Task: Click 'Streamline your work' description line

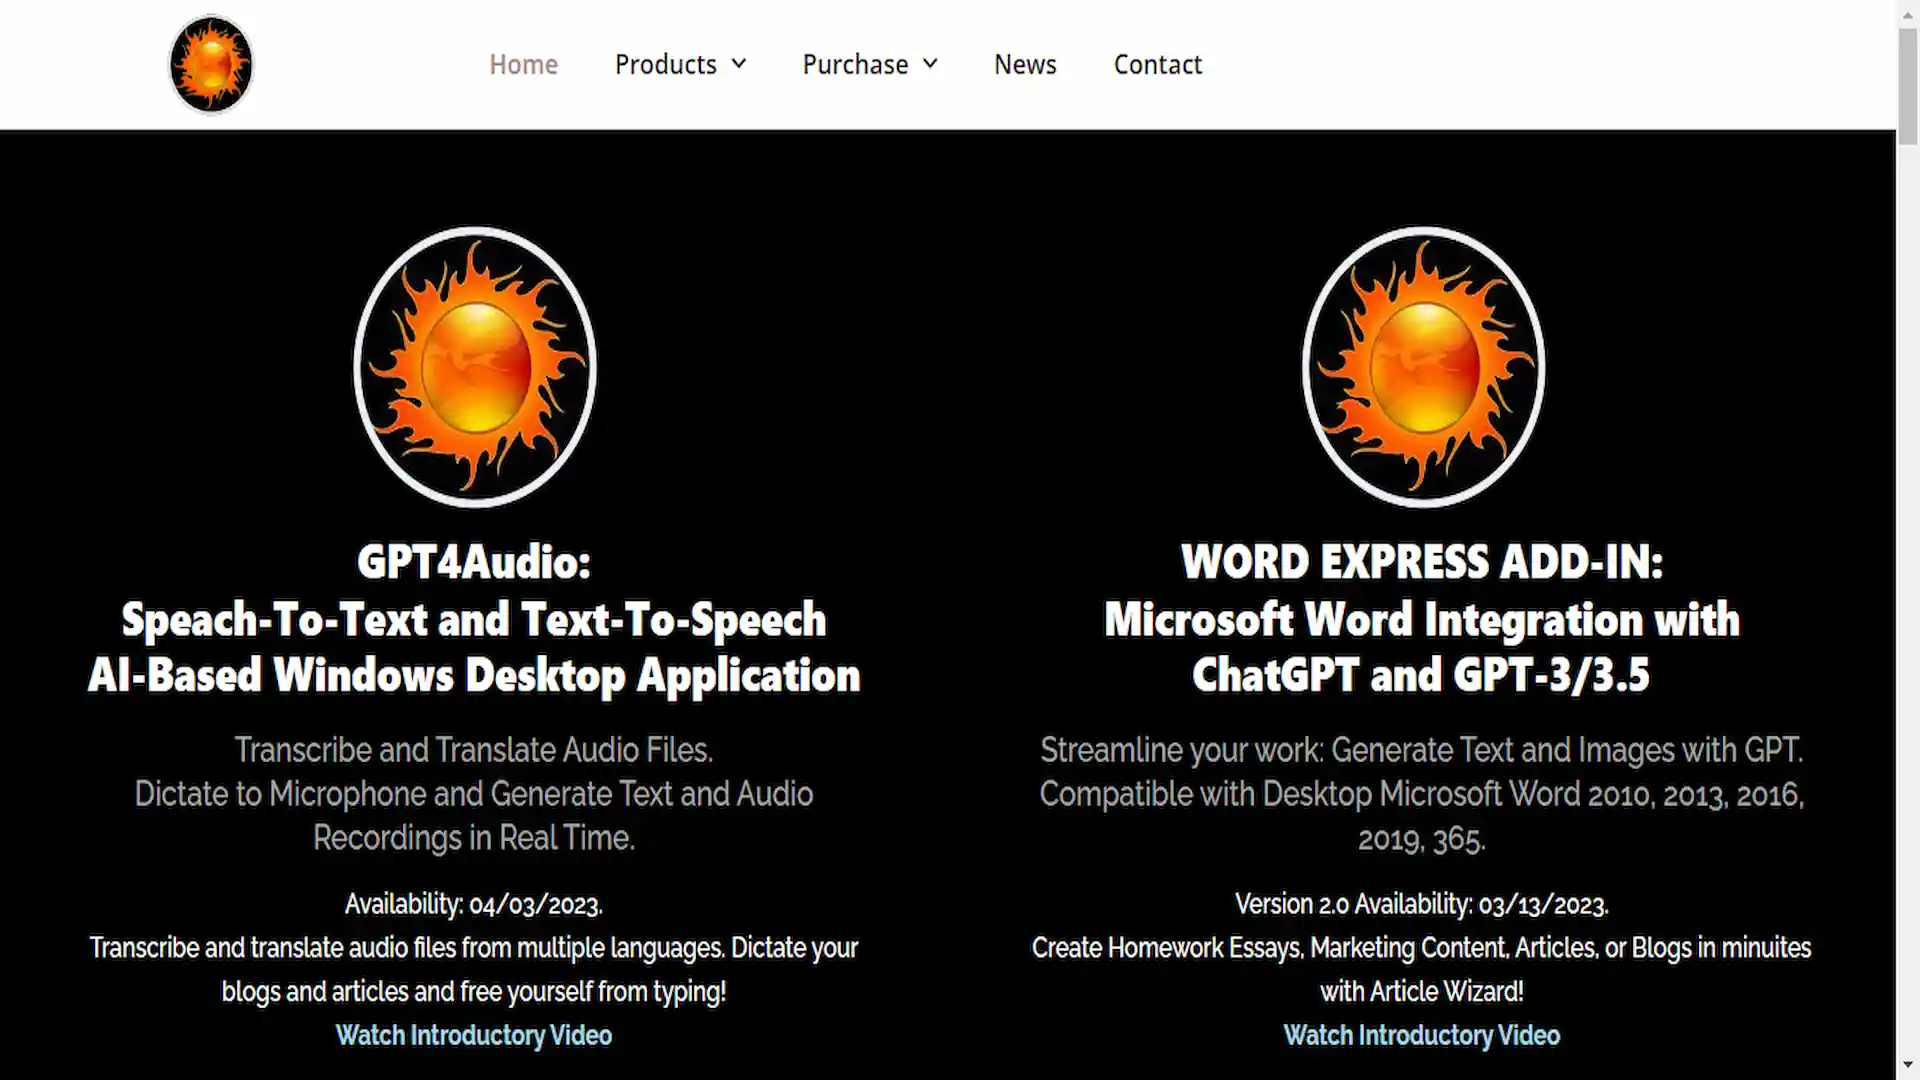Action: point(1422,750)
